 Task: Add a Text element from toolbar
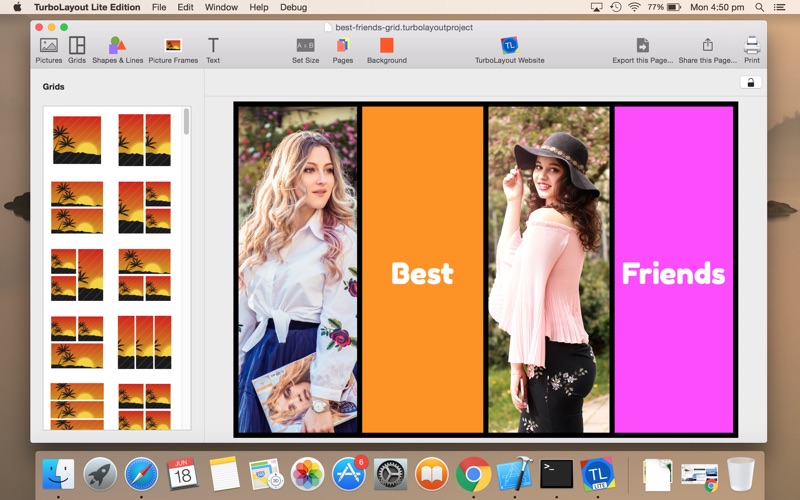[x=213, y=50]
